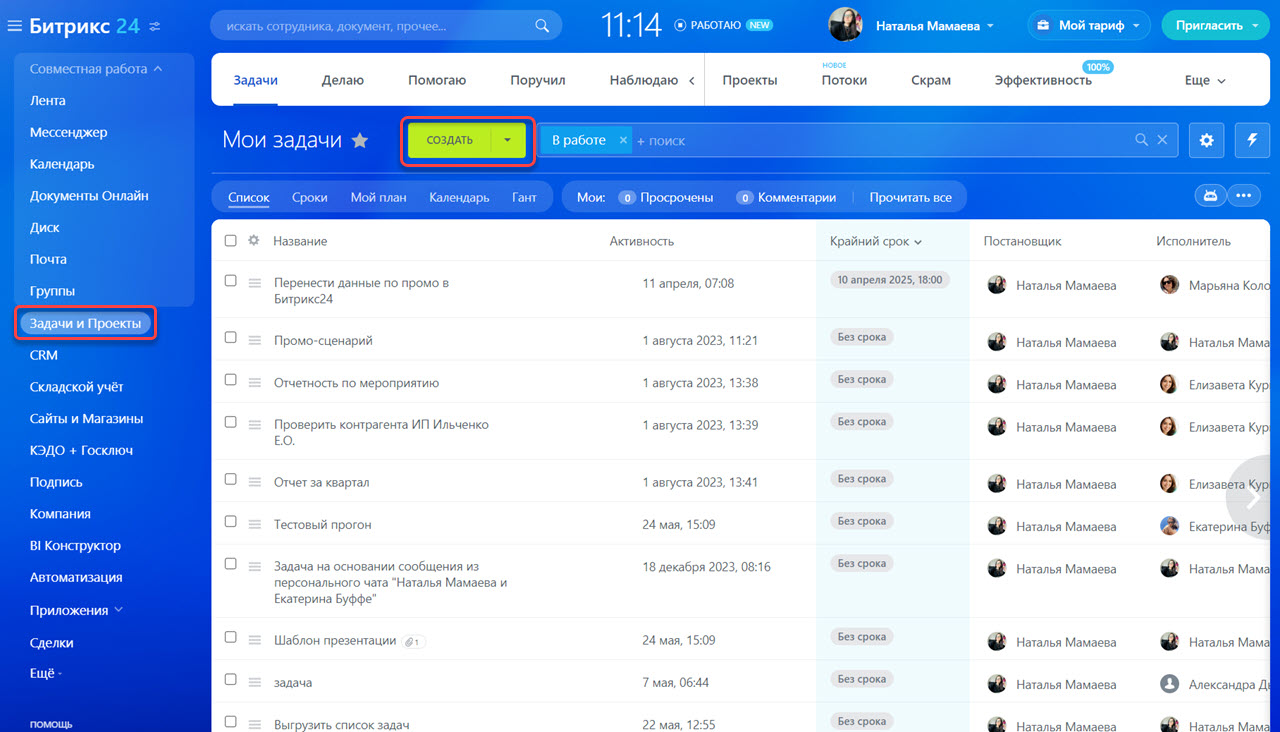The width and height of the screenshot is (1280, 732).
Task: Open the Потоки tab
Action: [844, 80]
